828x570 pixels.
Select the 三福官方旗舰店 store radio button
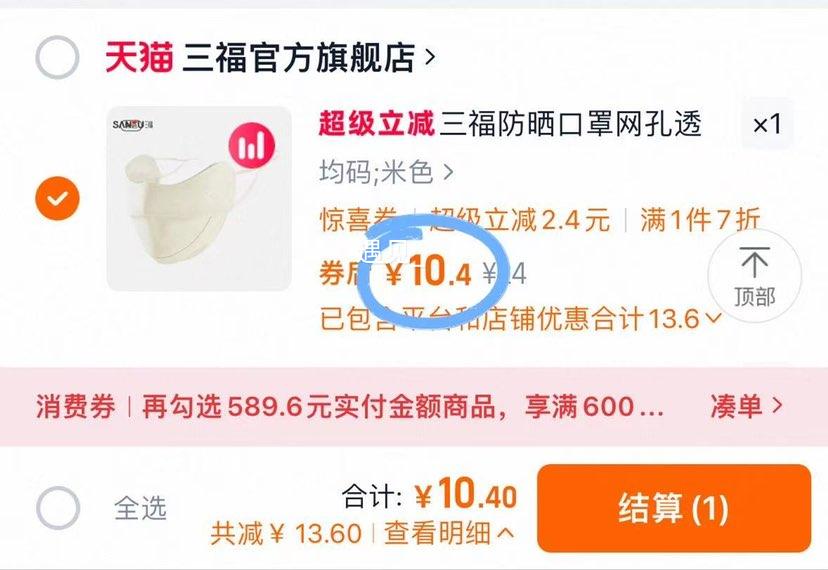click(57, 57)
